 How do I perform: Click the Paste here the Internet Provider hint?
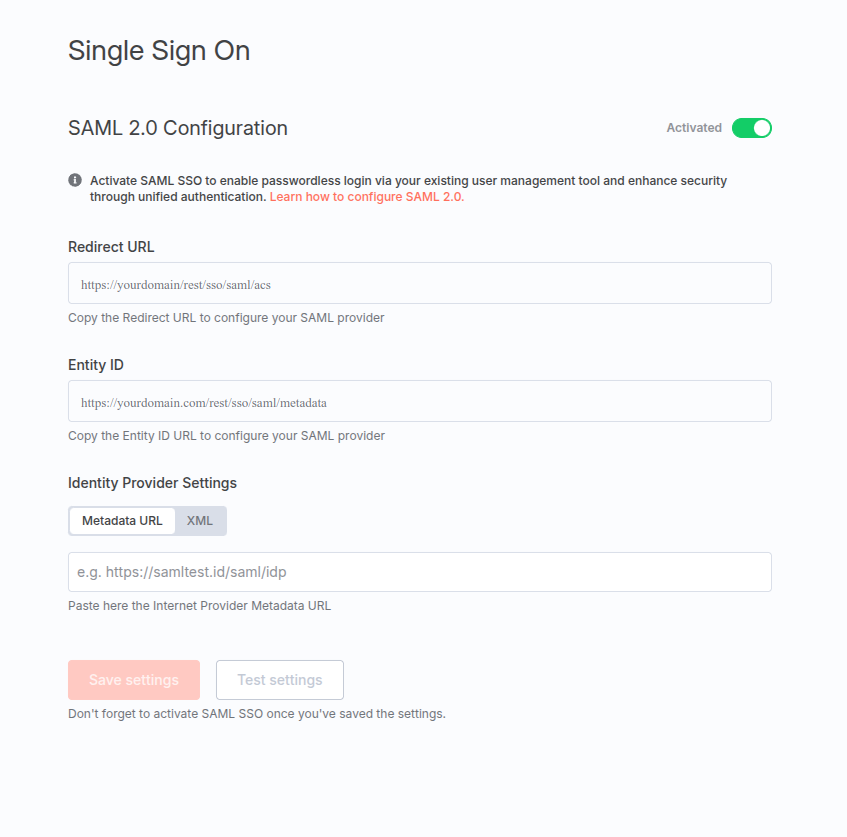(x=199, y=606)
